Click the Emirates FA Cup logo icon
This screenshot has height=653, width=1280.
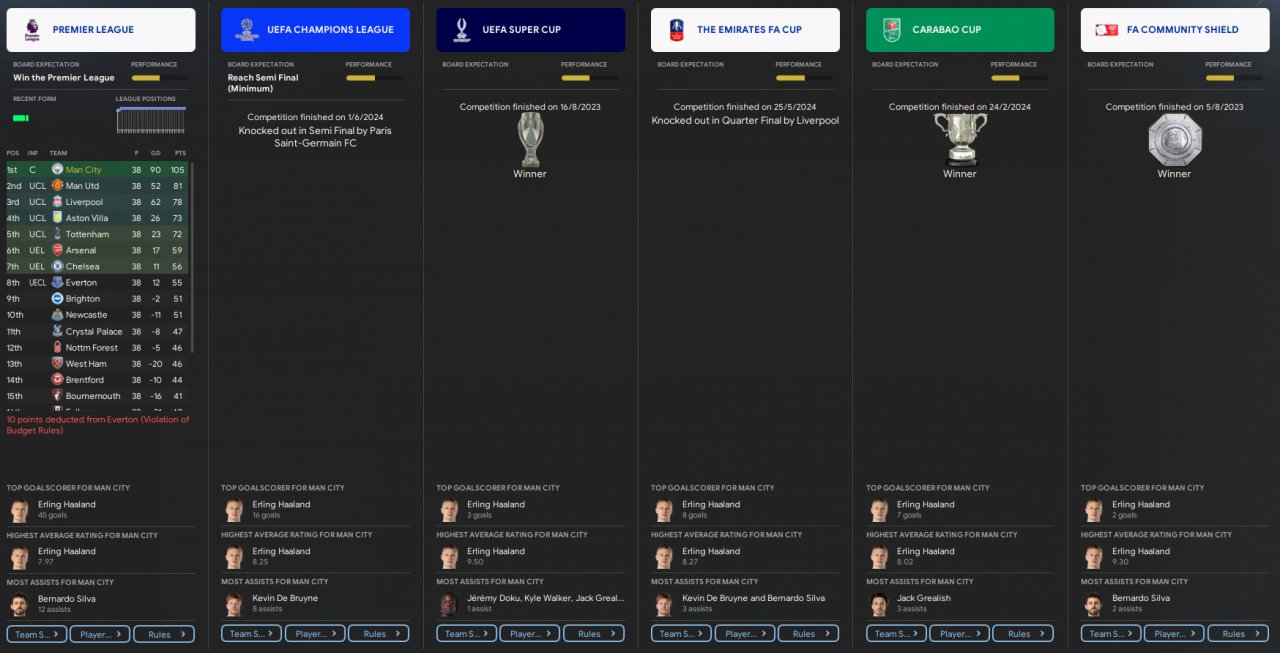[x=676, y=30]
